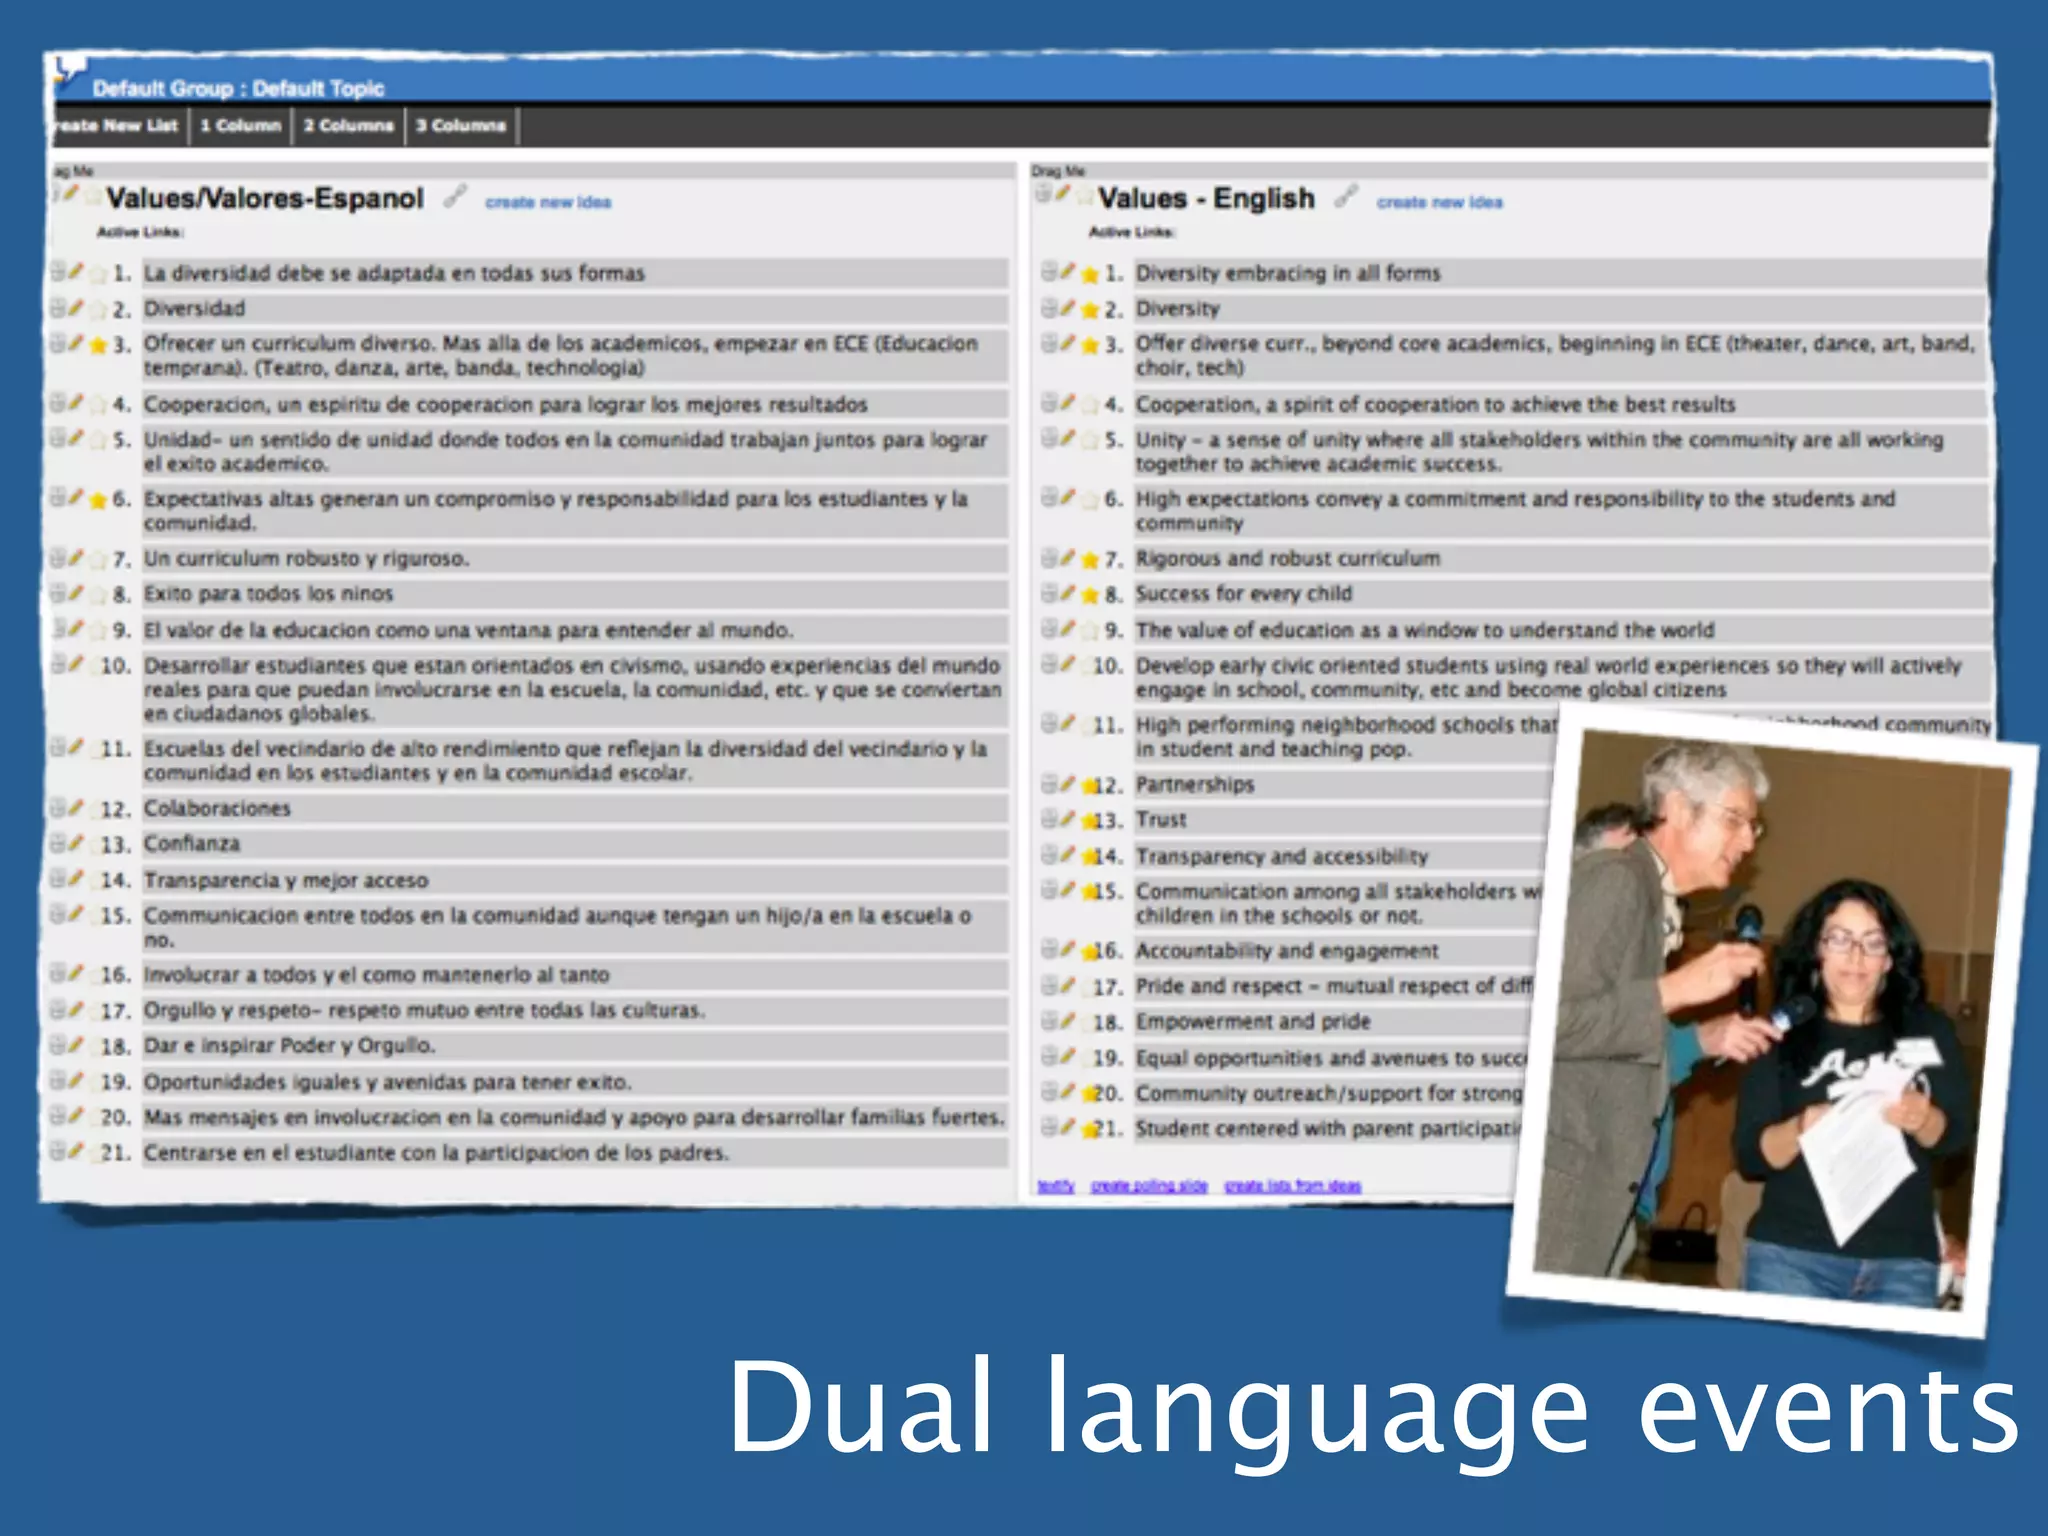The width and height of the screenshot is (2048, 1536).
Task: Switch layout to '3 Columns'
Action: point(461,126)
